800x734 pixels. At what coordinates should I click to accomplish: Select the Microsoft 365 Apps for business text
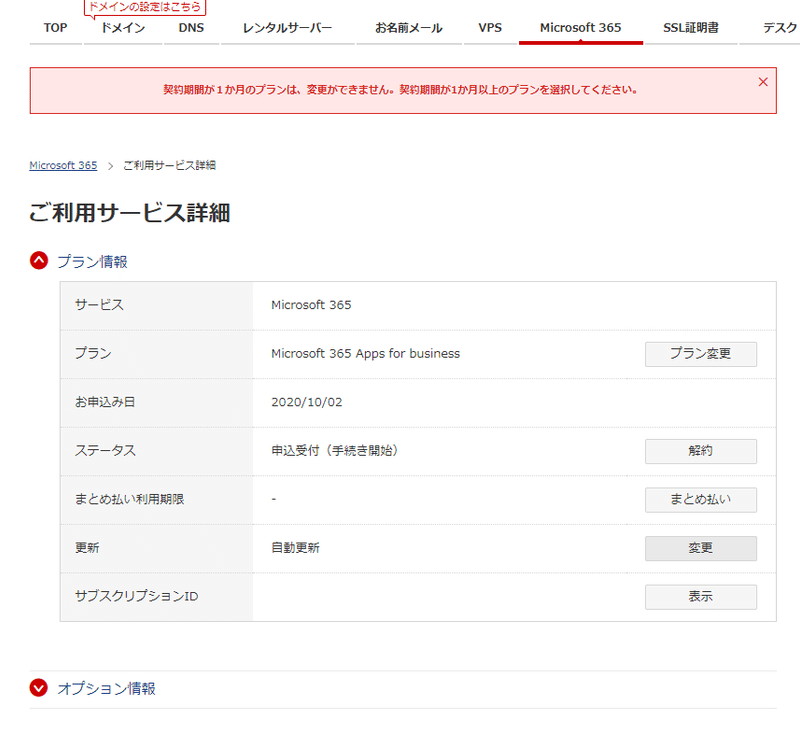[x=365, y=353]
